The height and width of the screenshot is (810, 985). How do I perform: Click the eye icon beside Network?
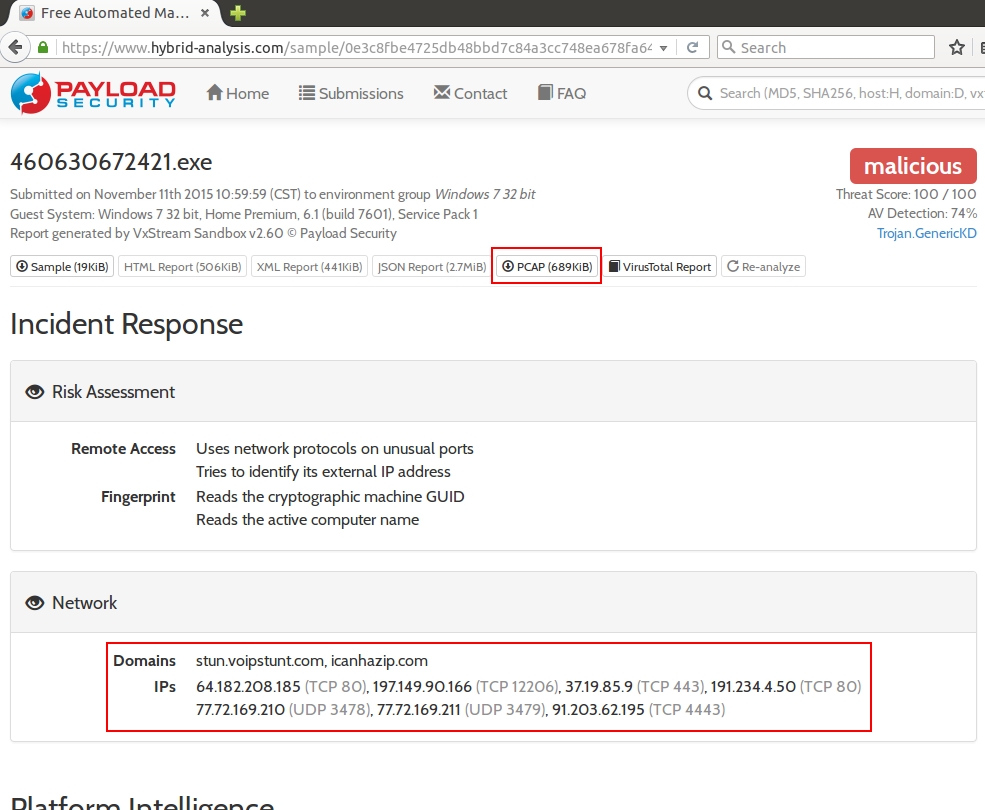[35, 603]
